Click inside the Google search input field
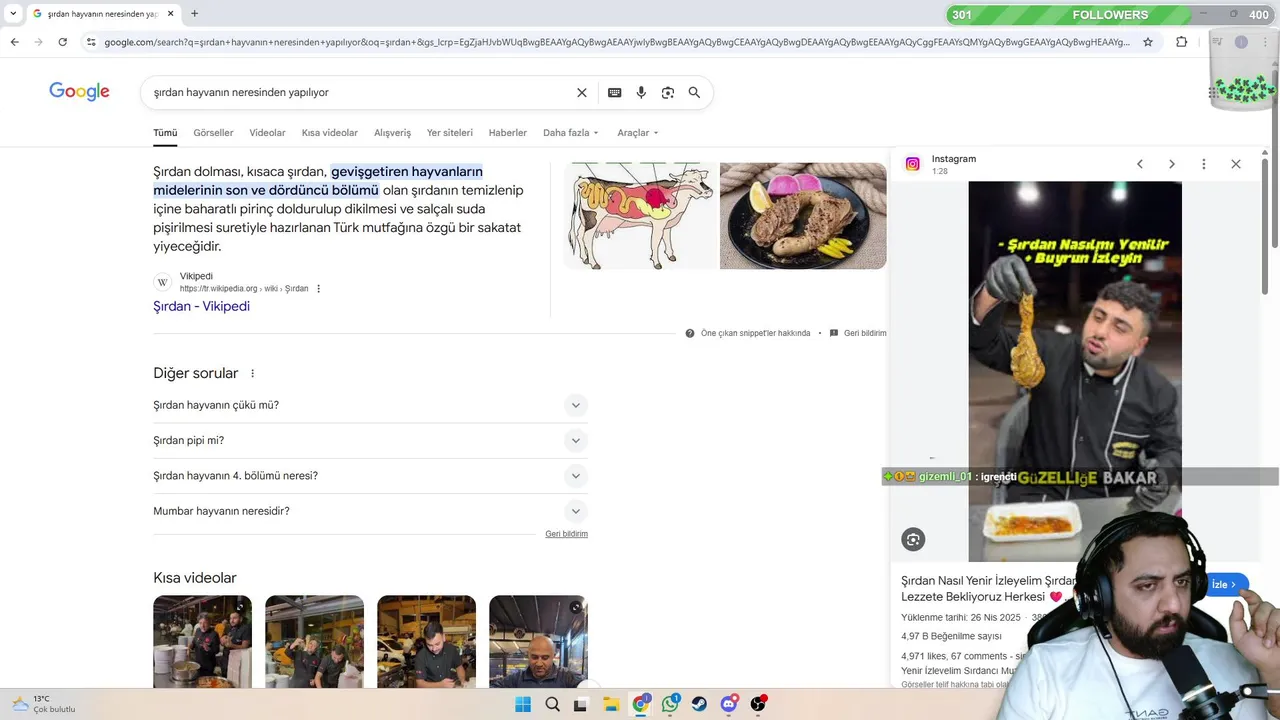This screenshot has height=720, width=1280. (360, 92)
